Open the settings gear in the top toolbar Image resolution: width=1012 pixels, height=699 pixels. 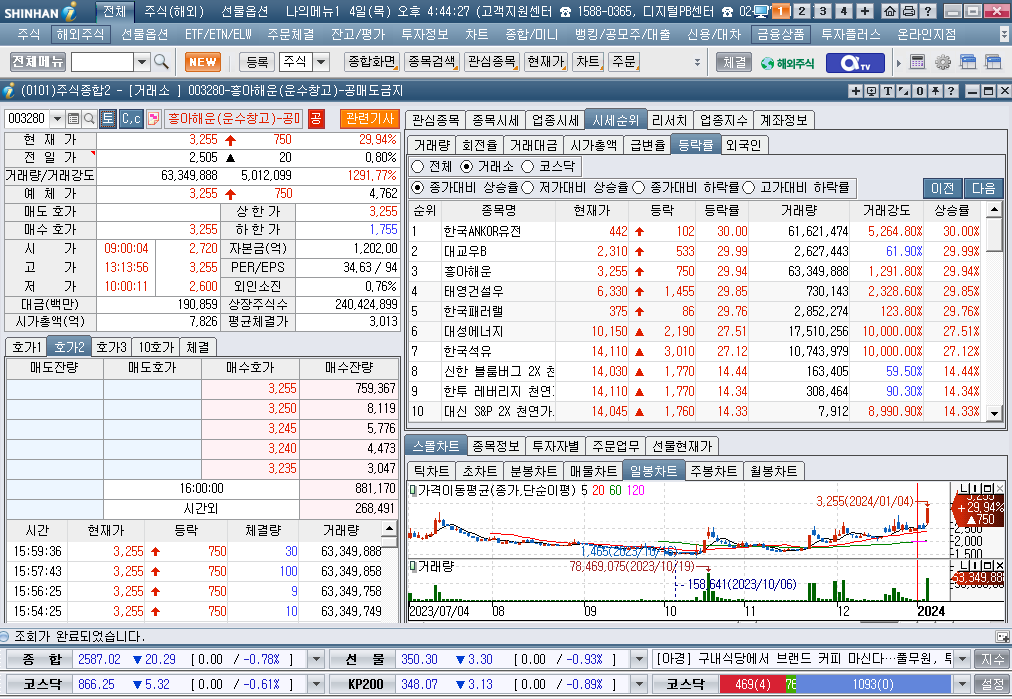point(942,62)
